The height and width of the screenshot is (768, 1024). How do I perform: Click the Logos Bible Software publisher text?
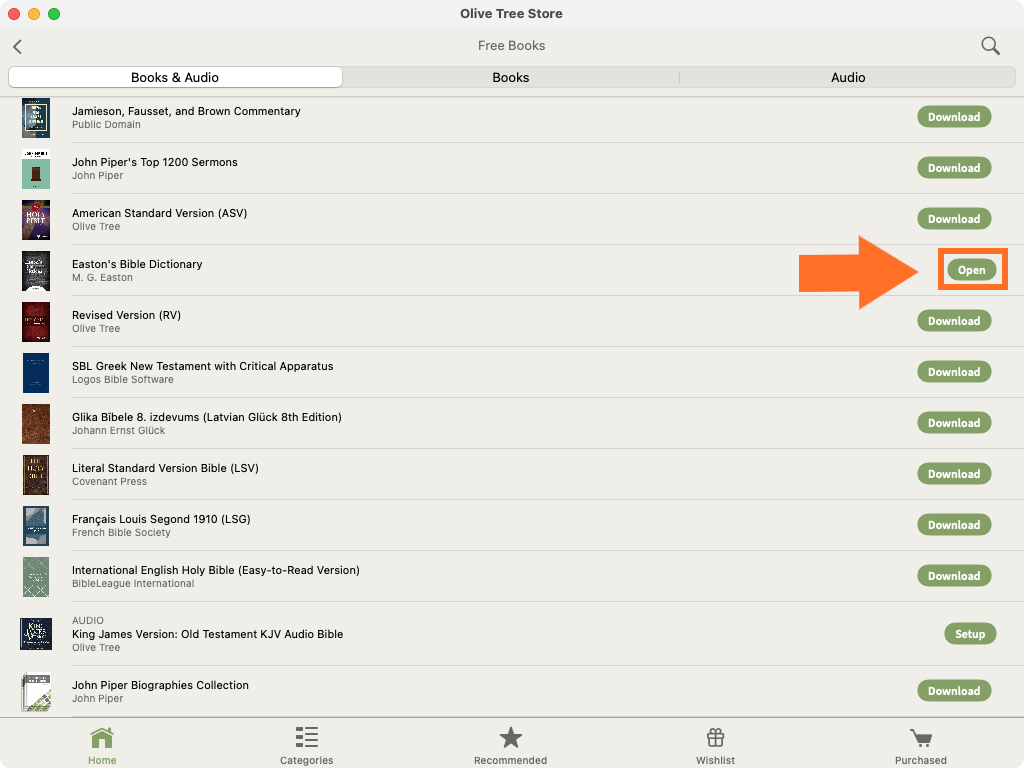[123, 379]
